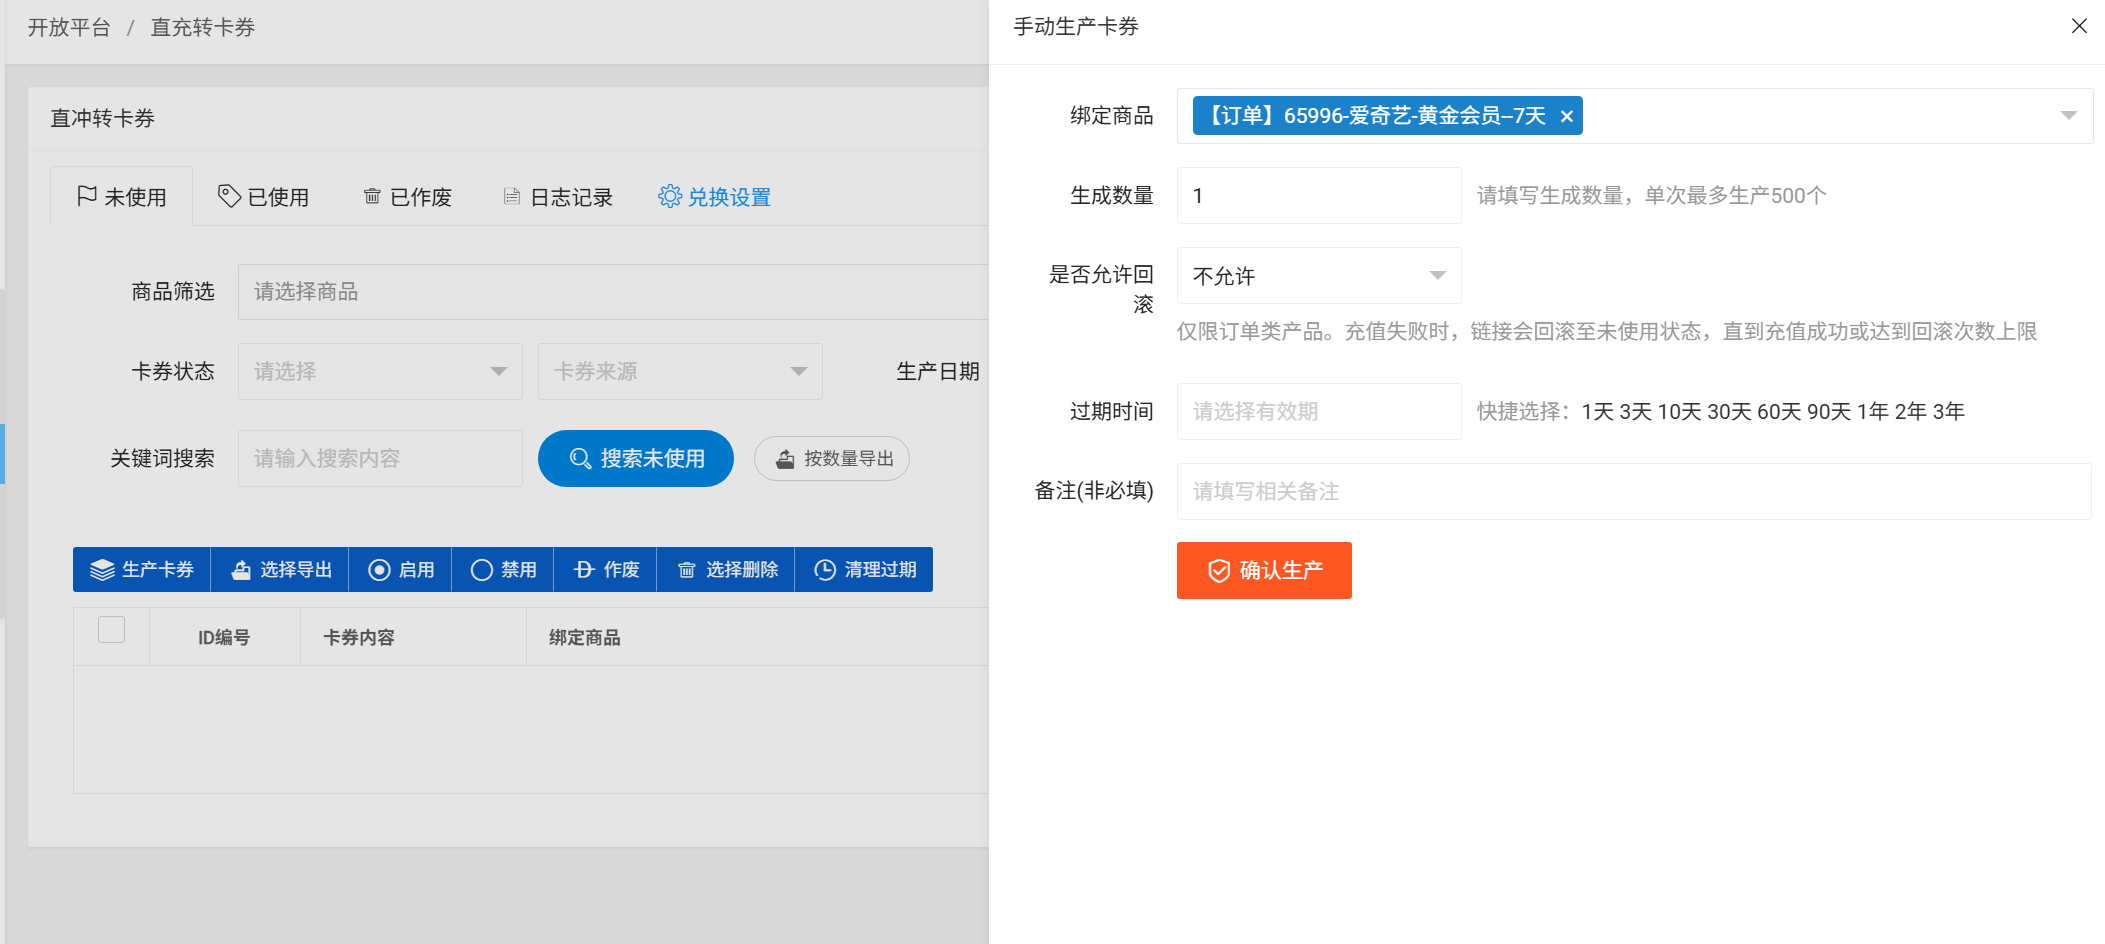The width and height of the screenshot is (2105, 944).
Task: Click the 生产卡券 toolbar button
Action: click(x=142, y=570)
